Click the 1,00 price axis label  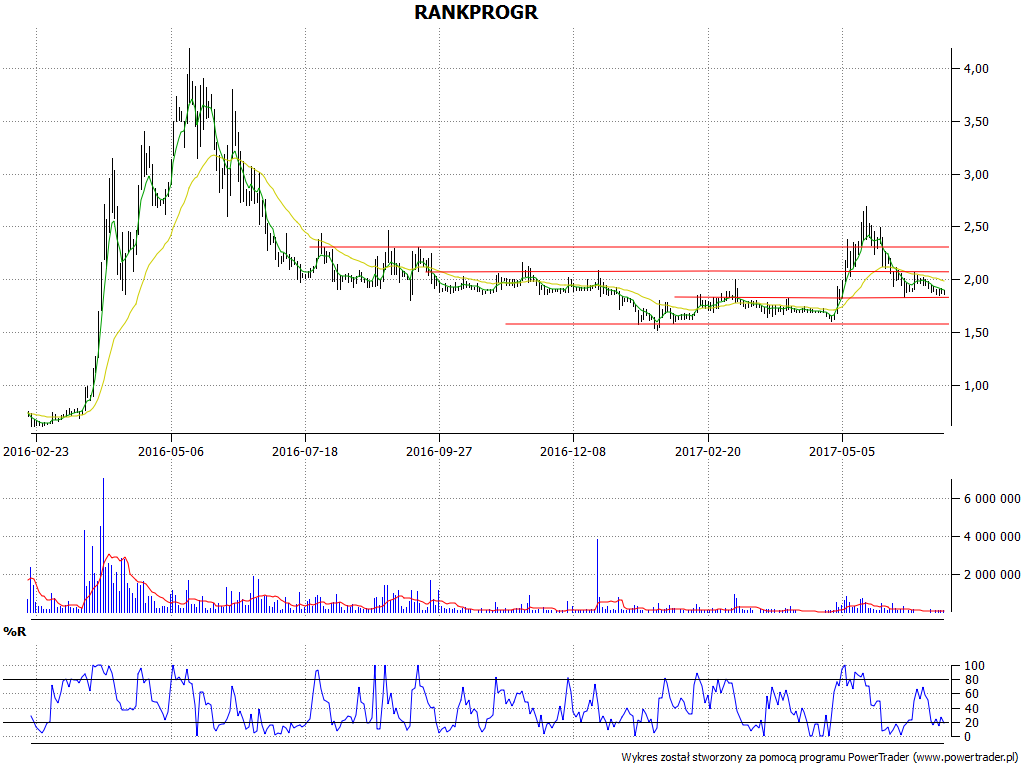point(978,385)
